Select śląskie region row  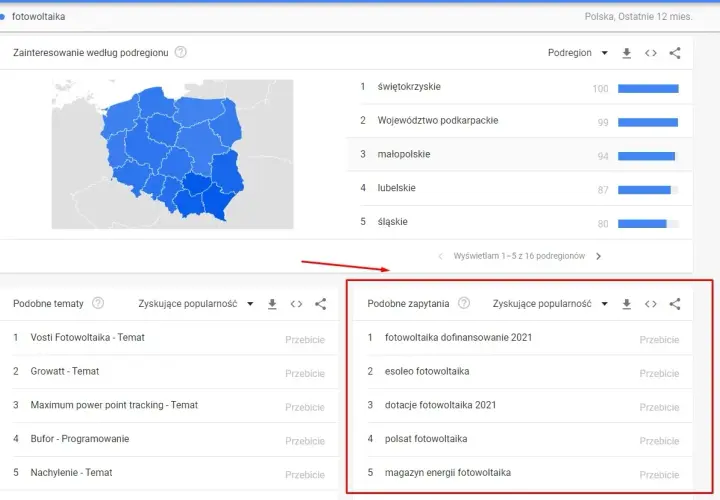[x=519, y=222]
